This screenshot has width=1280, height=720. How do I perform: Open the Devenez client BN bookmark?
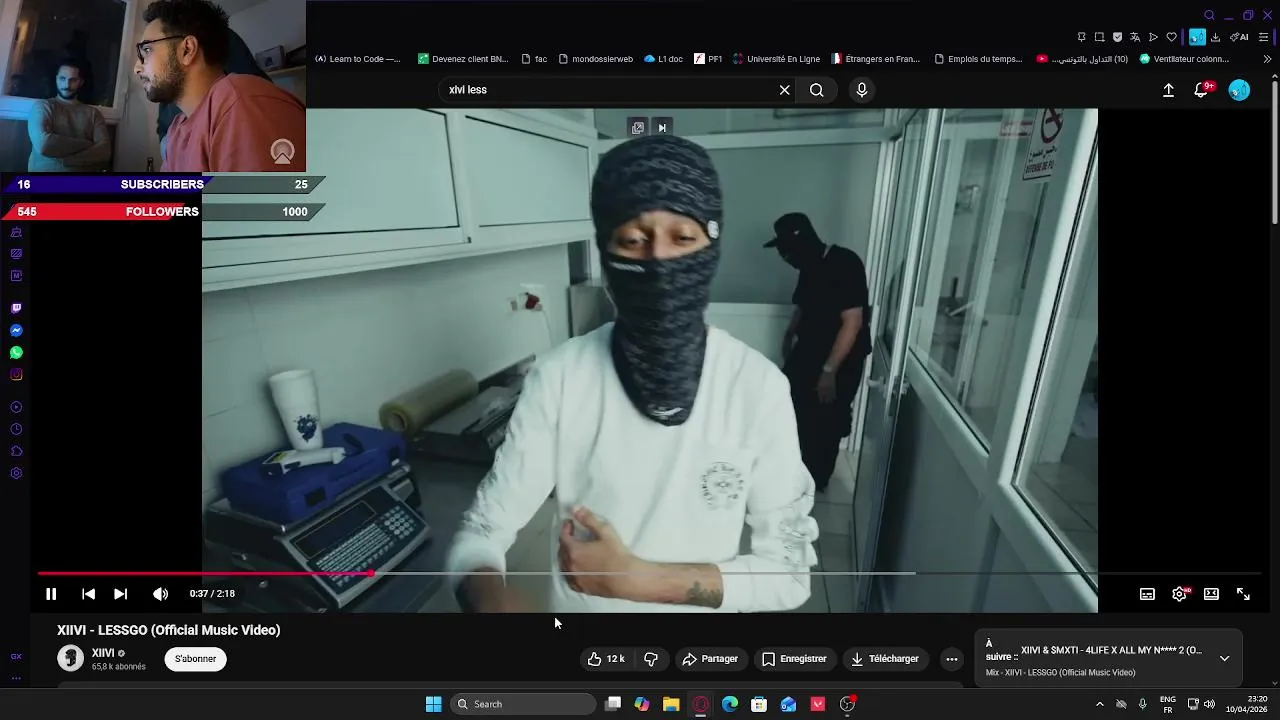[463, 59]
